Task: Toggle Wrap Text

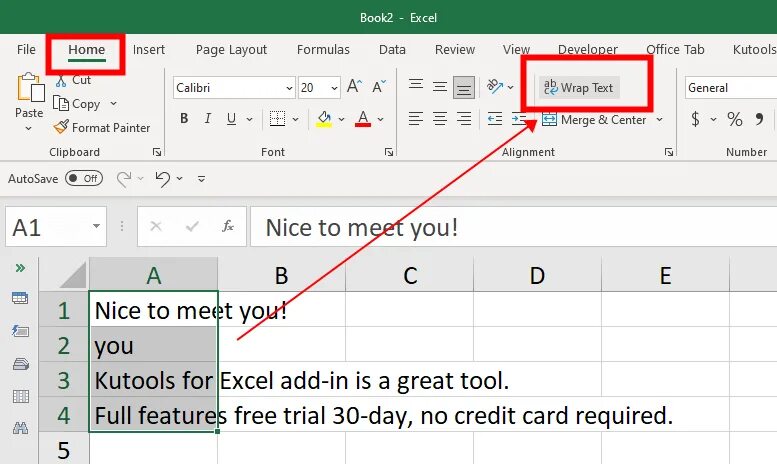Action: click(579, 88)
